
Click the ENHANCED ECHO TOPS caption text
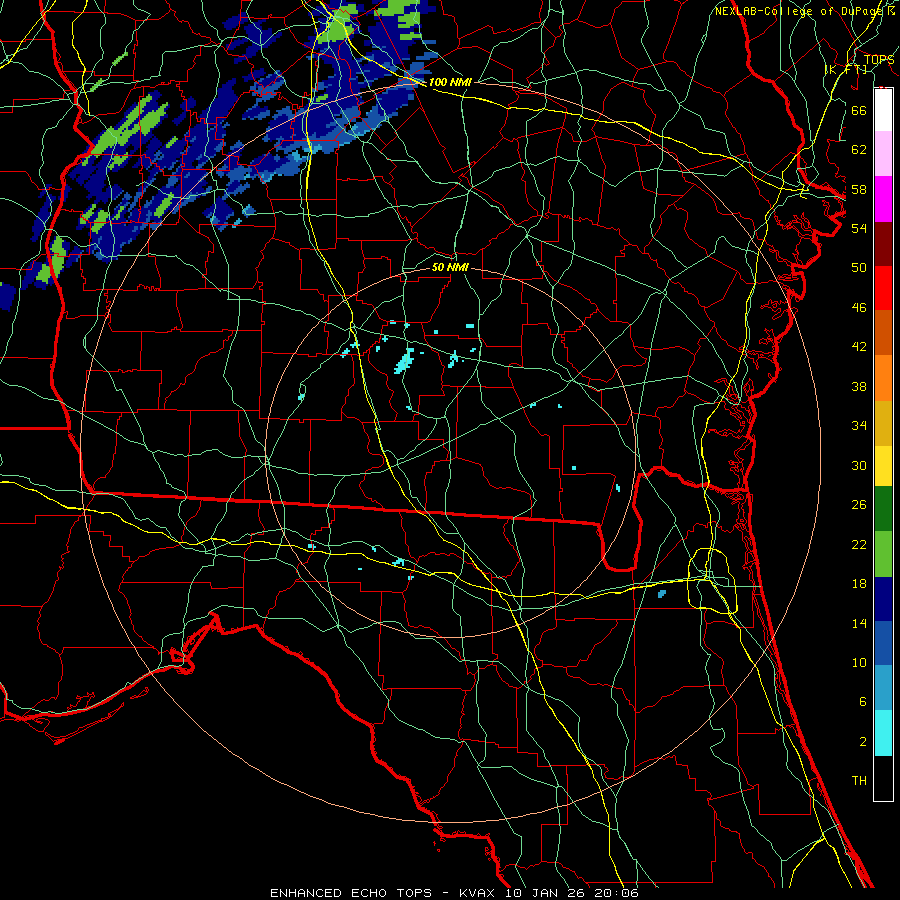coord(351,893)
